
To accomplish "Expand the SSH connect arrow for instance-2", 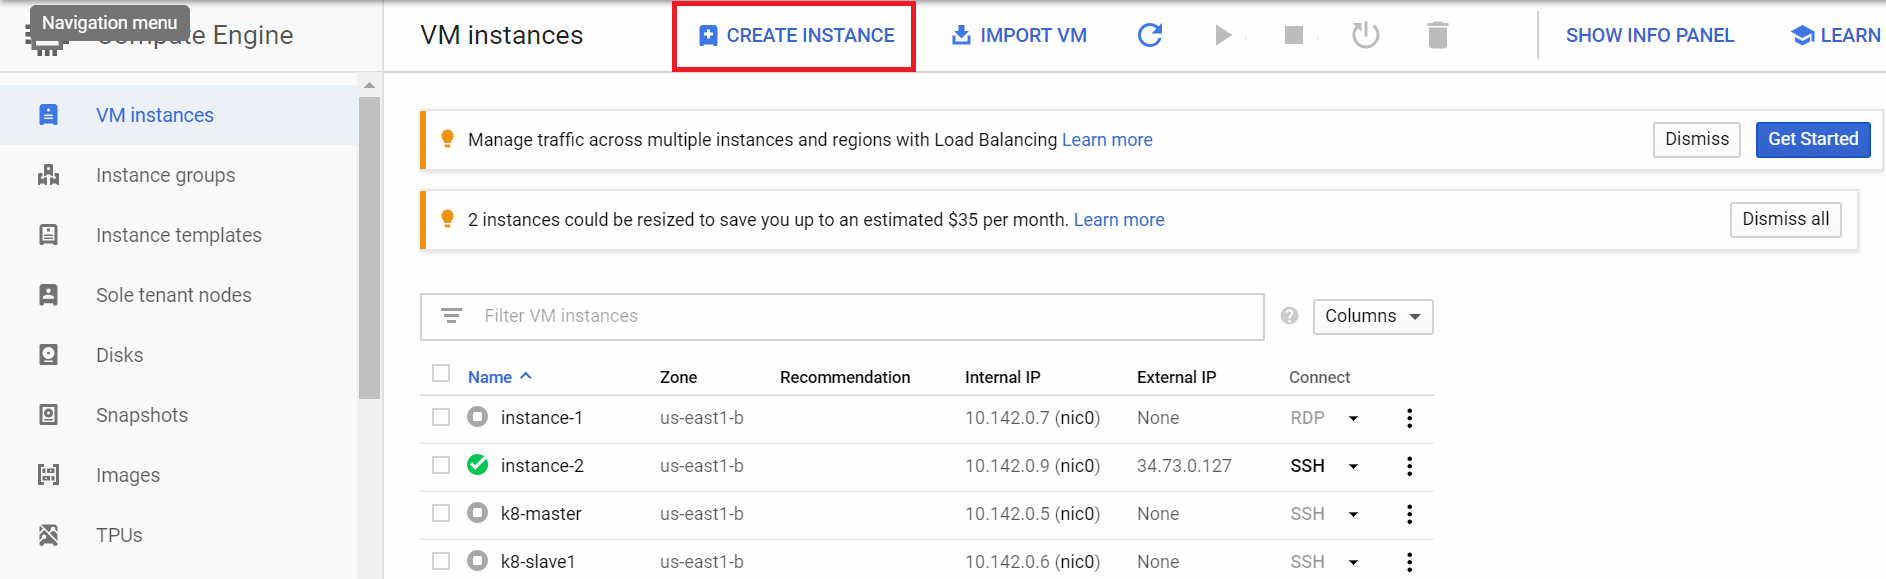I will pyautogui.click(x=1353, y=466).
